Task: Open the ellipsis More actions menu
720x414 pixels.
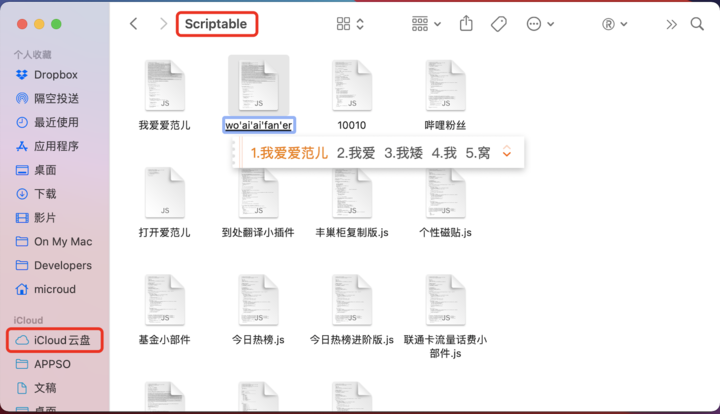Action: point(540,24)
